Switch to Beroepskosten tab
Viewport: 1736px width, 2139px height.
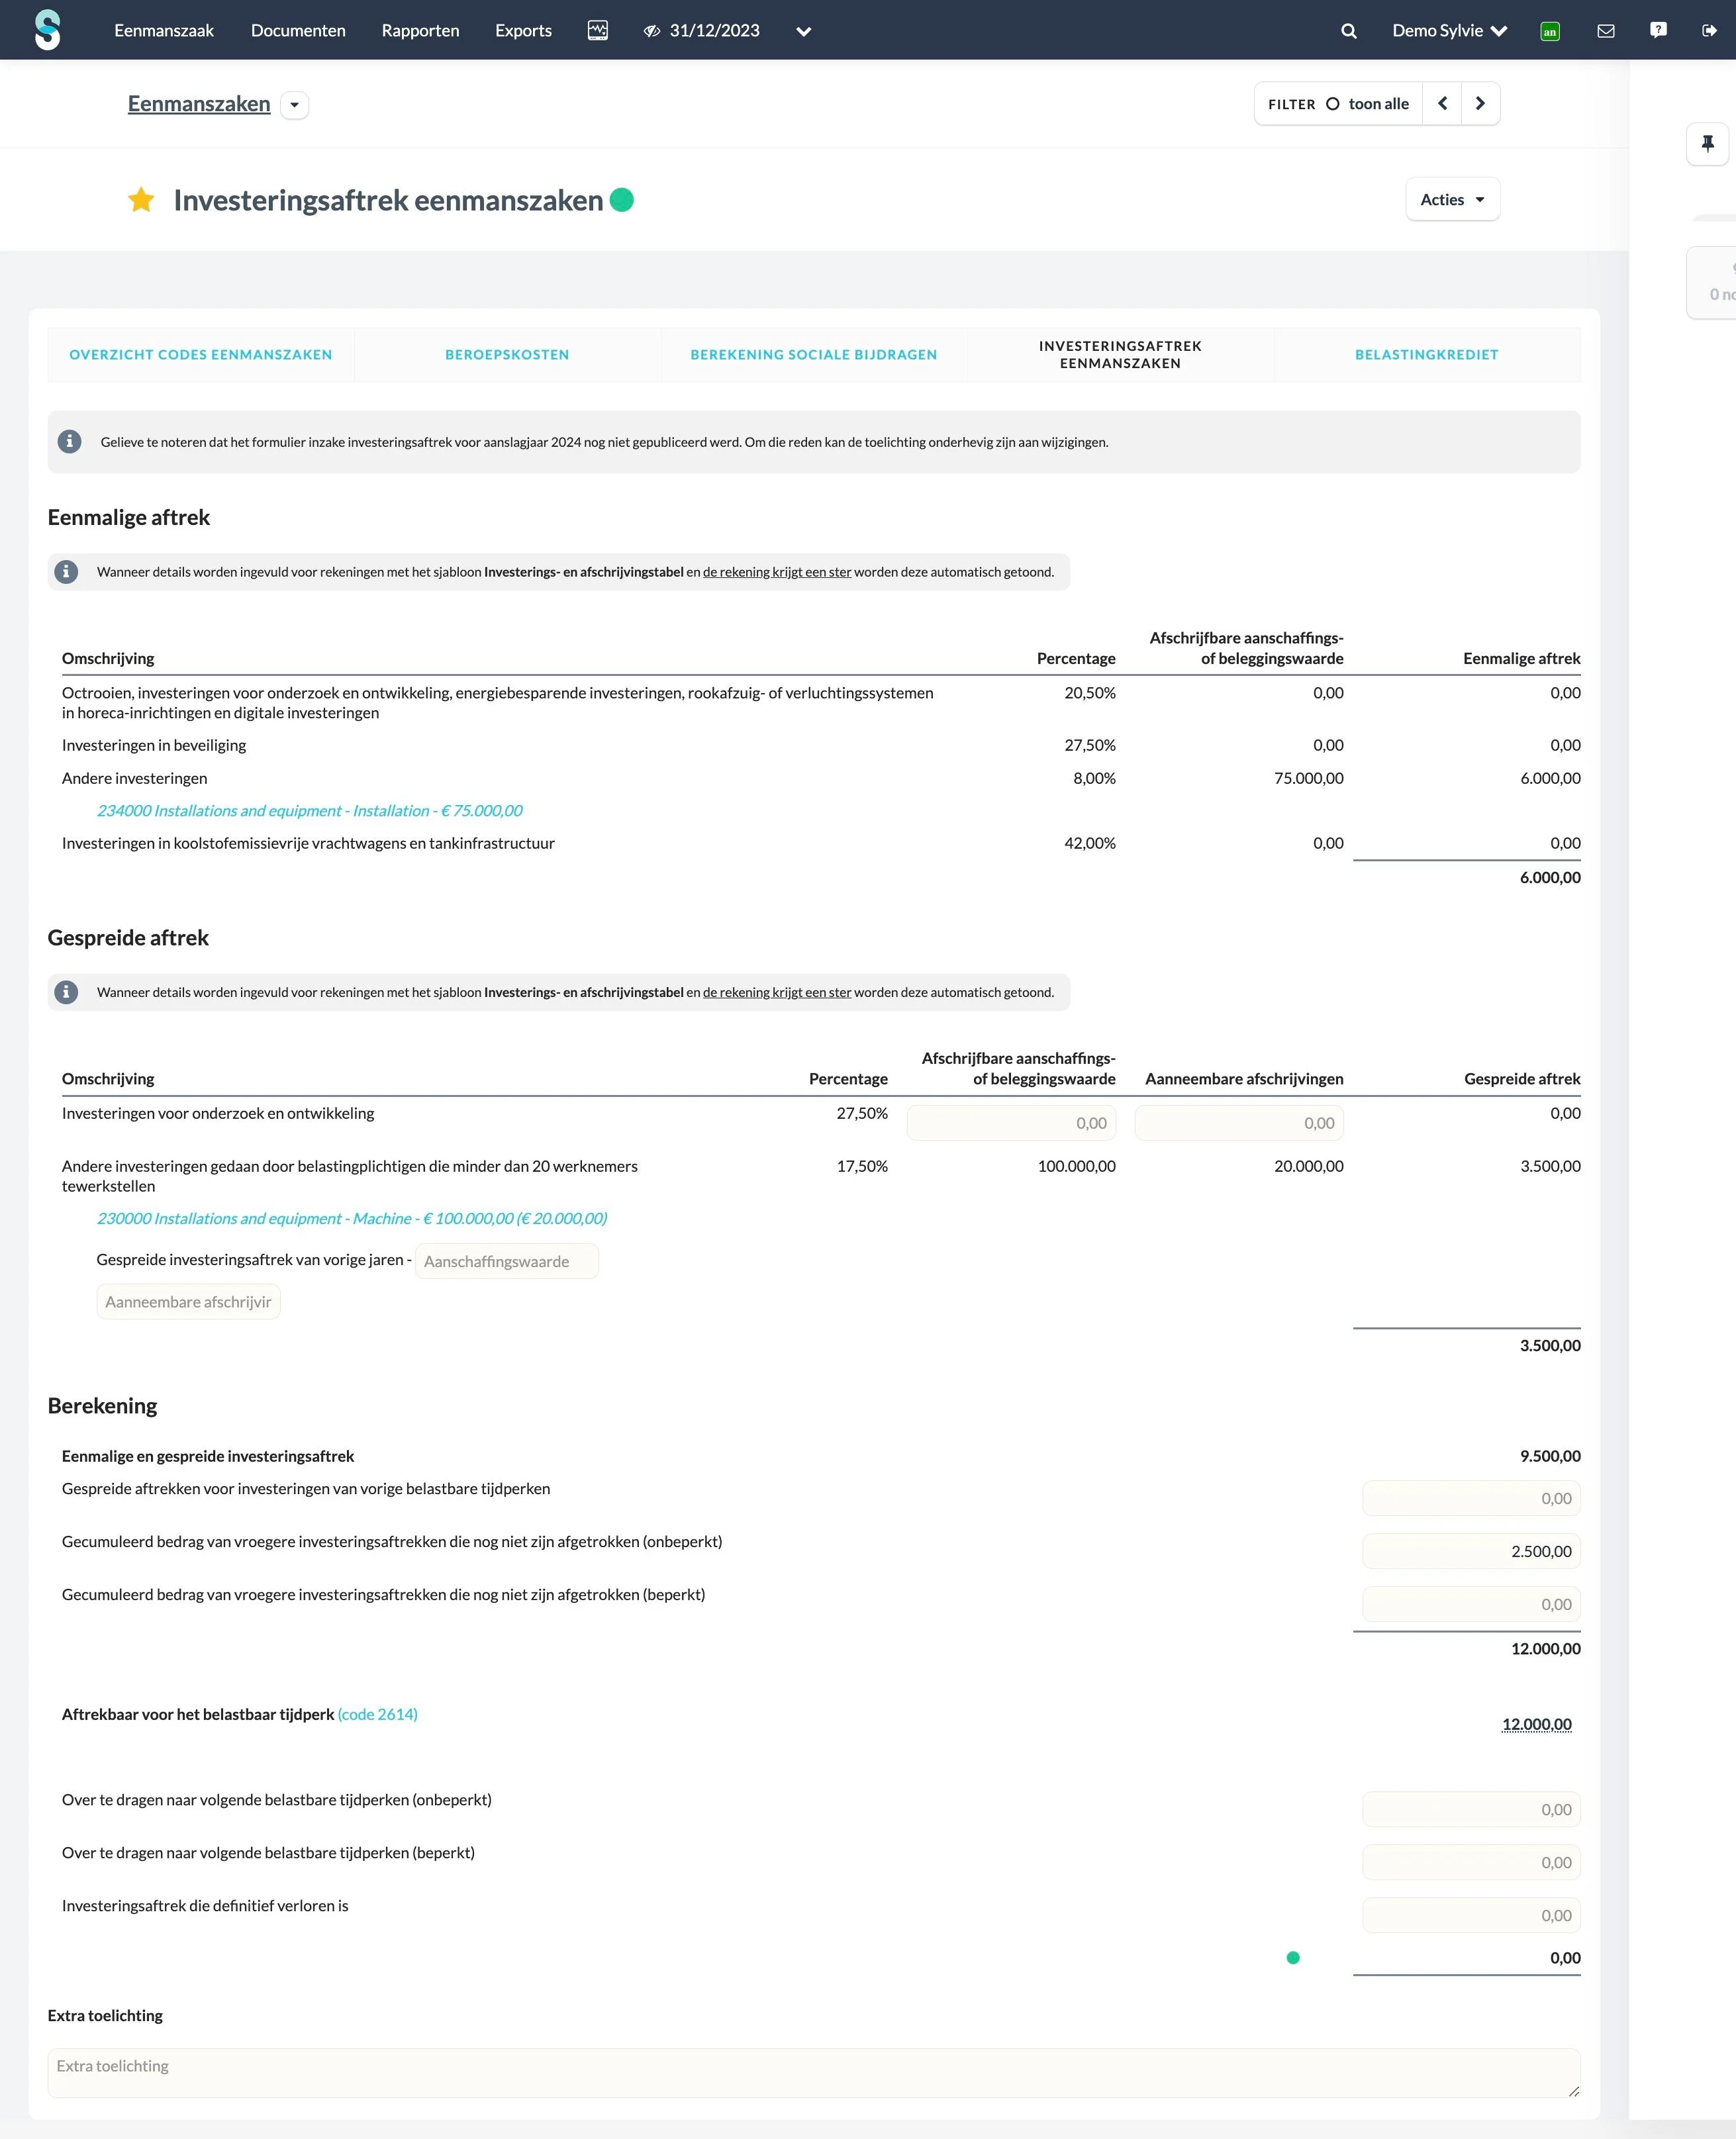pyautogui.click(x=507, y=355)
